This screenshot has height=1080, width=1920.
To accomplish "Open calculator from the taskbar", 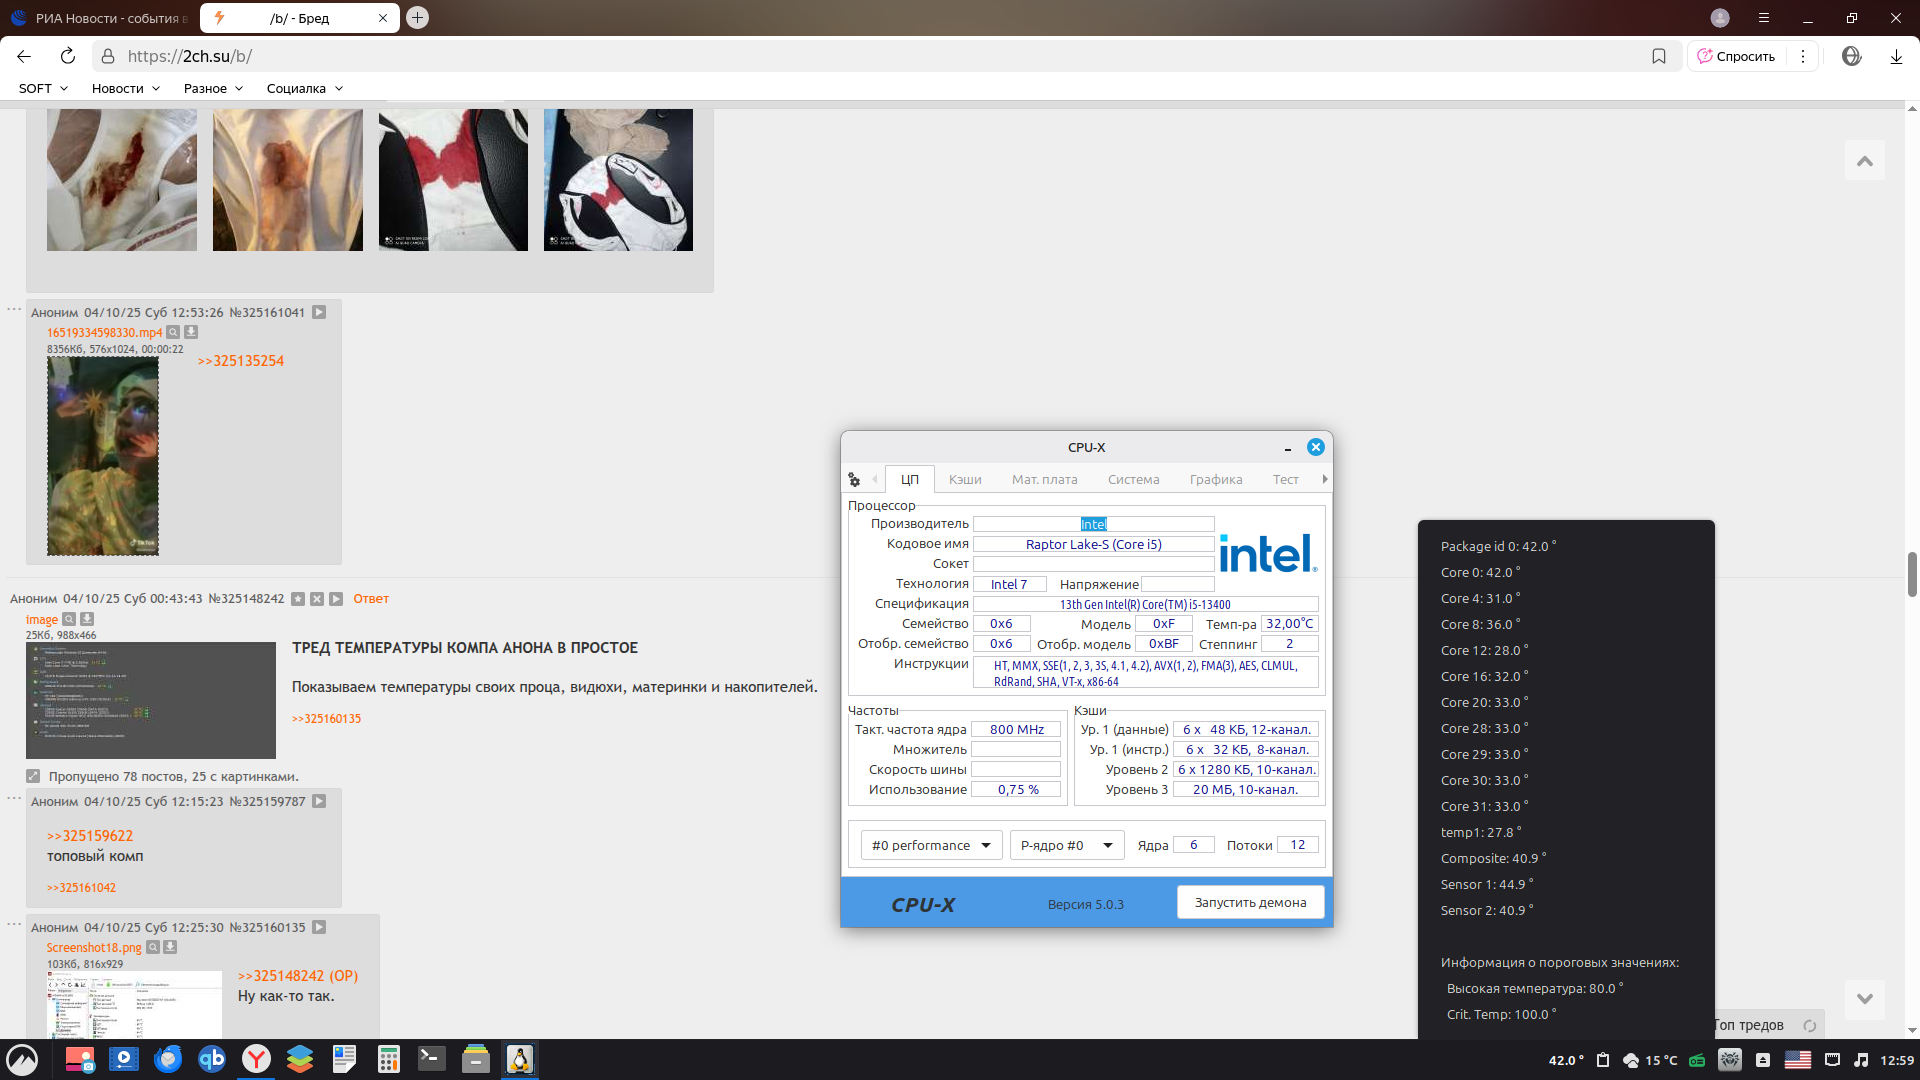I will pos(388,1059).
